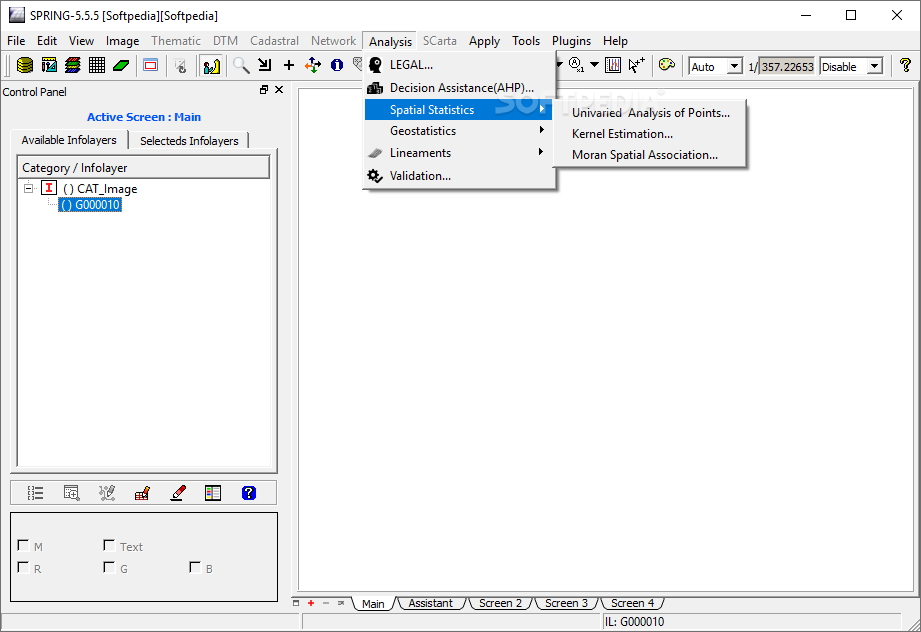Switch to Available Infolayers tab
The image size is (921, 632).
(x=69, y=140)
